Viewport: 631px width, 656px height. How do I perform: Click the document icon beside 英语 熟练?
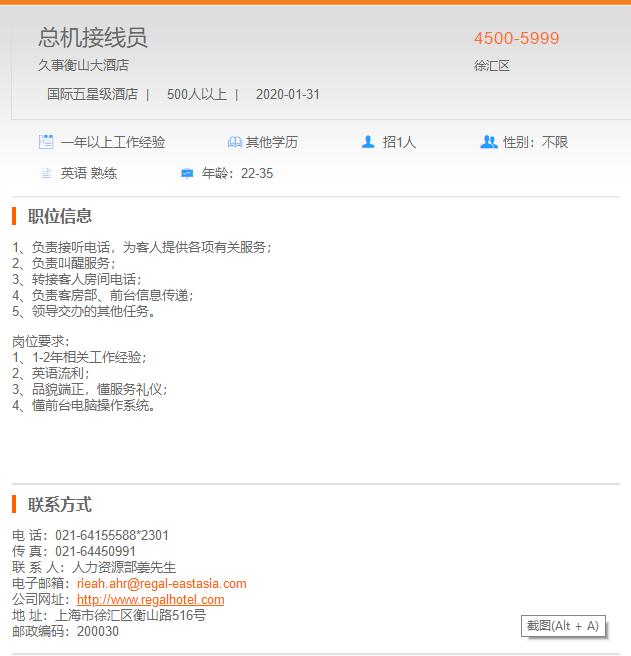coord(46,173)
